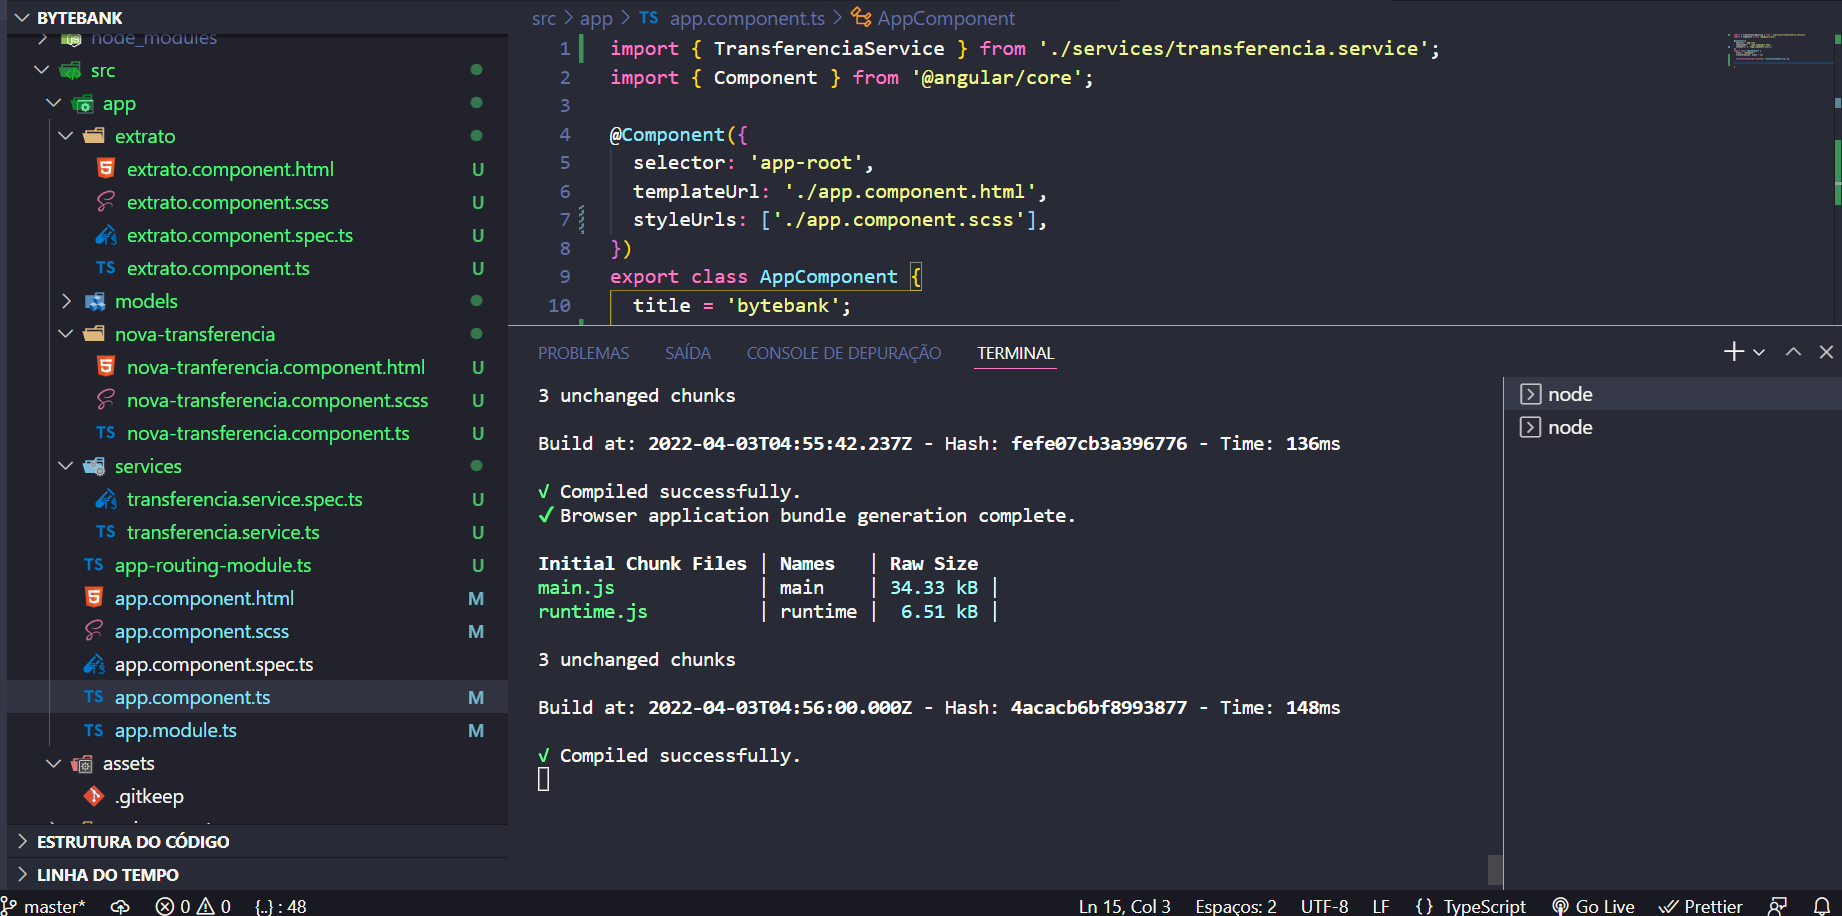Collapse the app folder chevron

tap(54, 103)
